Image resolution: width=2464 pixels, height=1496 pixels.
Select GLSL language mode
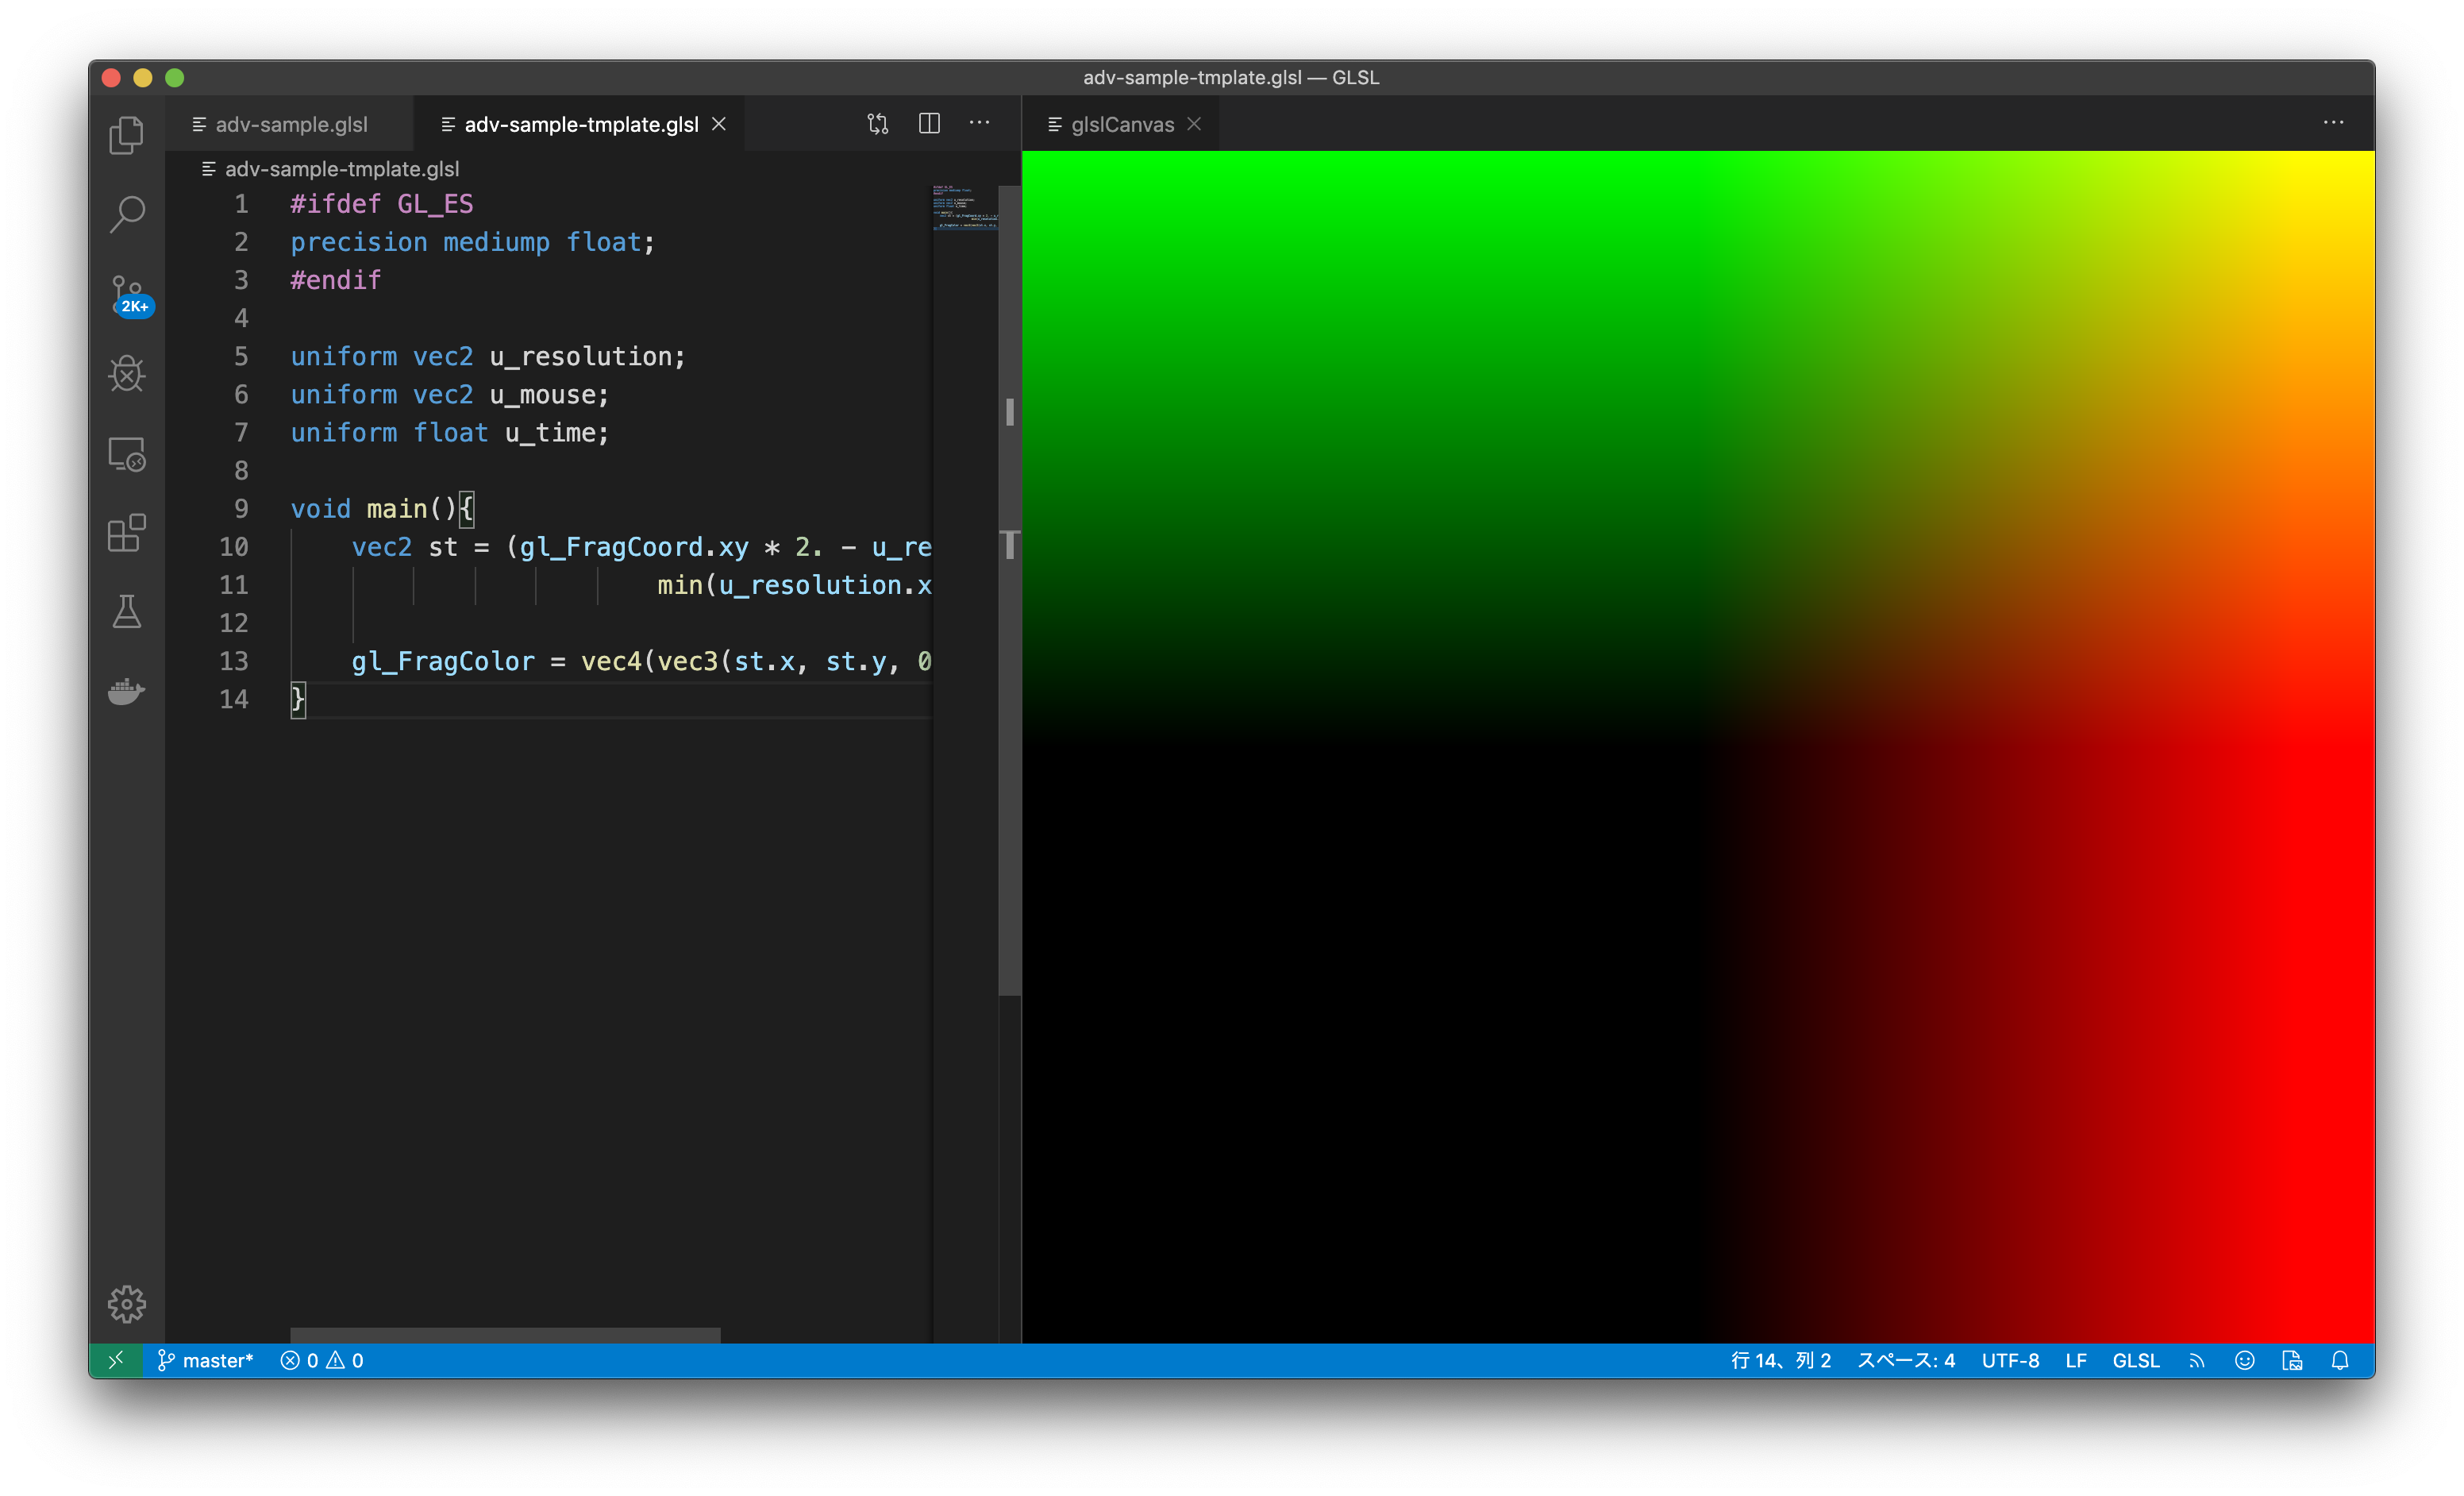point(2136,1360)
